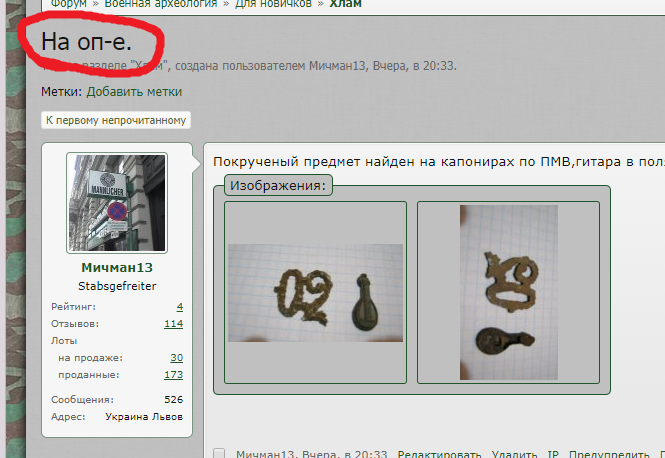Open the 114 reviews link

(173, 324)
